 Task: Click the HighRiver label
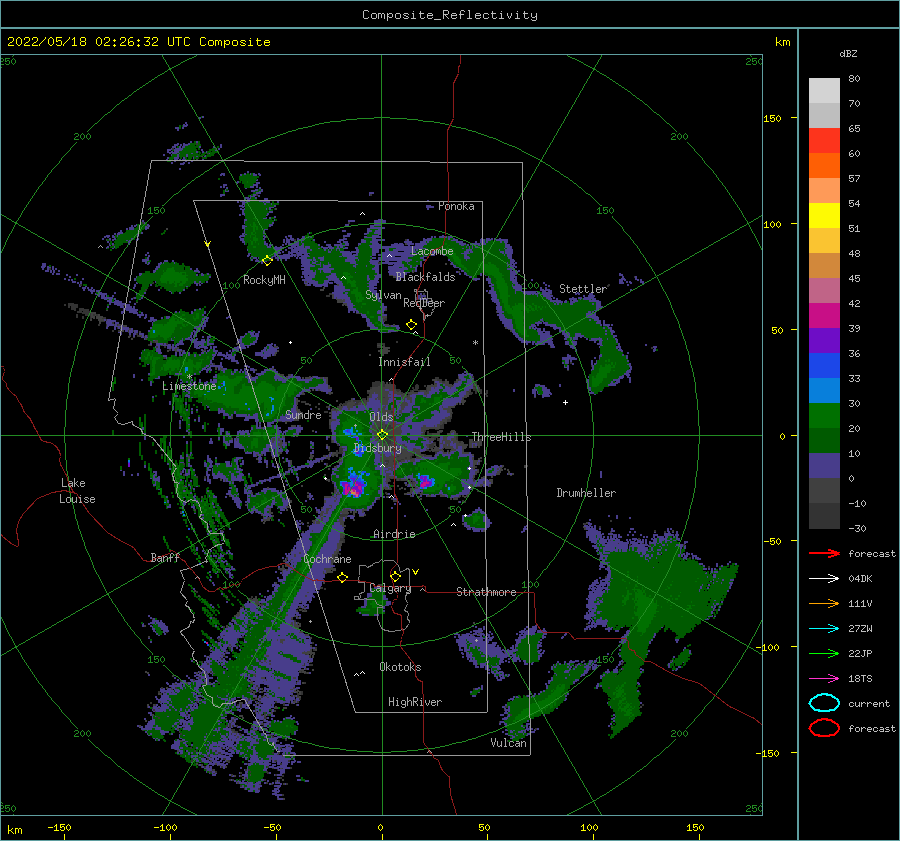415,702
